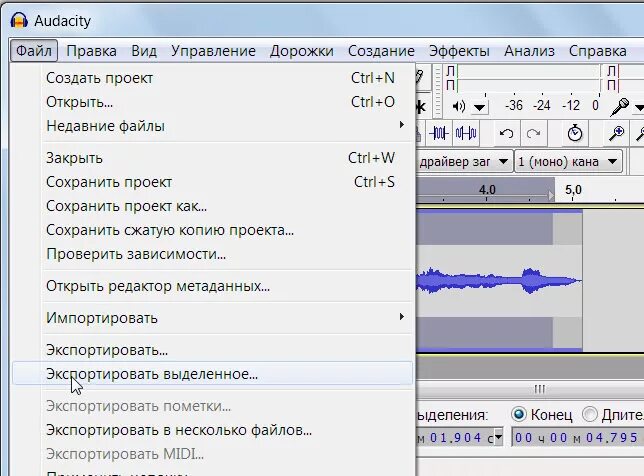This screenshot has height=476, width=644.
Task: Open the Эффекты menu
Action: click(x=459, y=51)
